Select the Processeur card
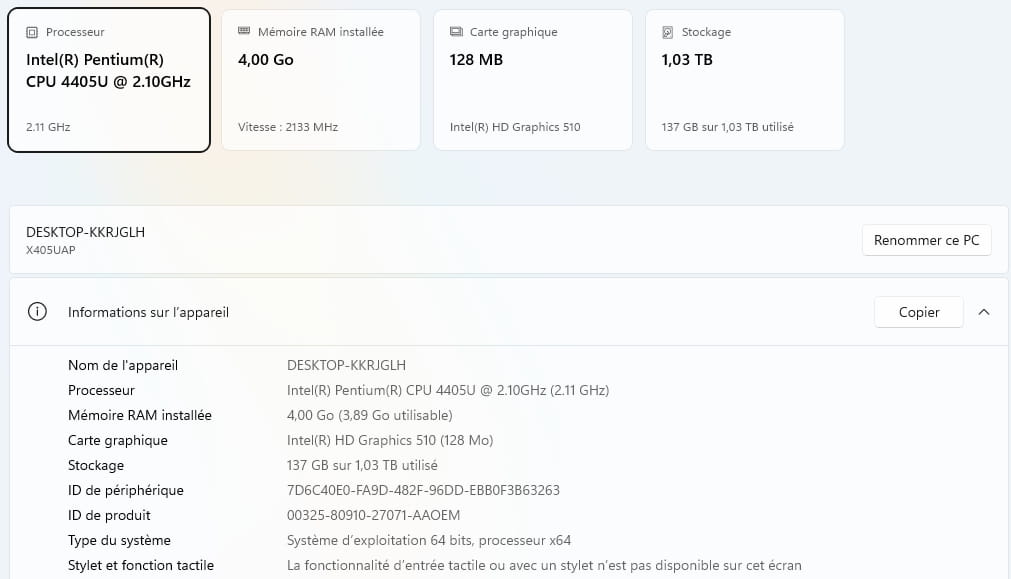1011x579 pixels. 109,80
